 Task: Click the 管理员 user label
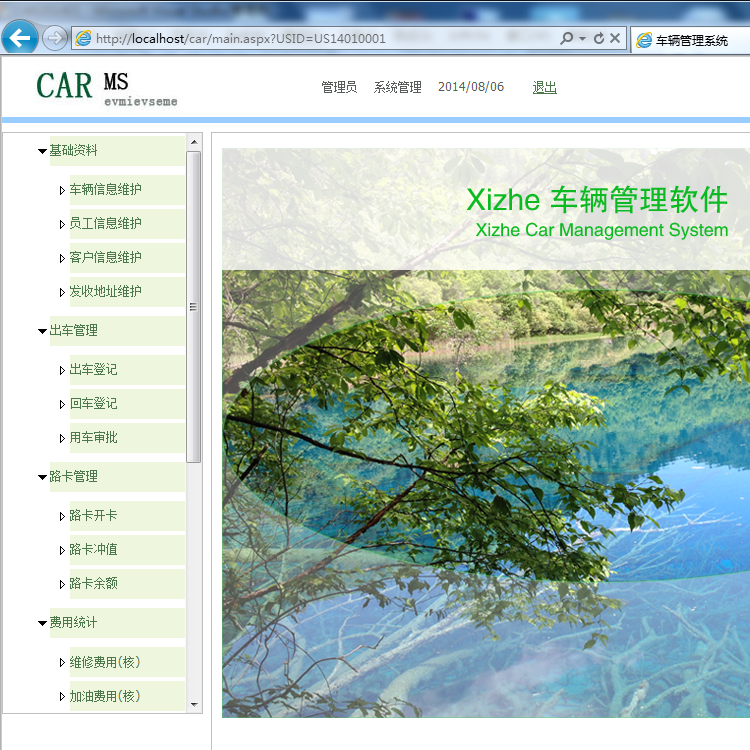[x=339, y=87]
